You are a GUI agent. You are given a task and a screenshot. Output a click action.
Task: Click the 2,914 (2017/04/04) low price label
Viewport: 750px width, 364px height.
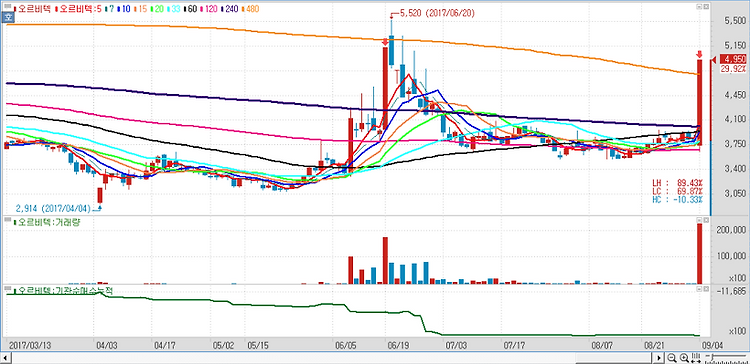(53, 209)
